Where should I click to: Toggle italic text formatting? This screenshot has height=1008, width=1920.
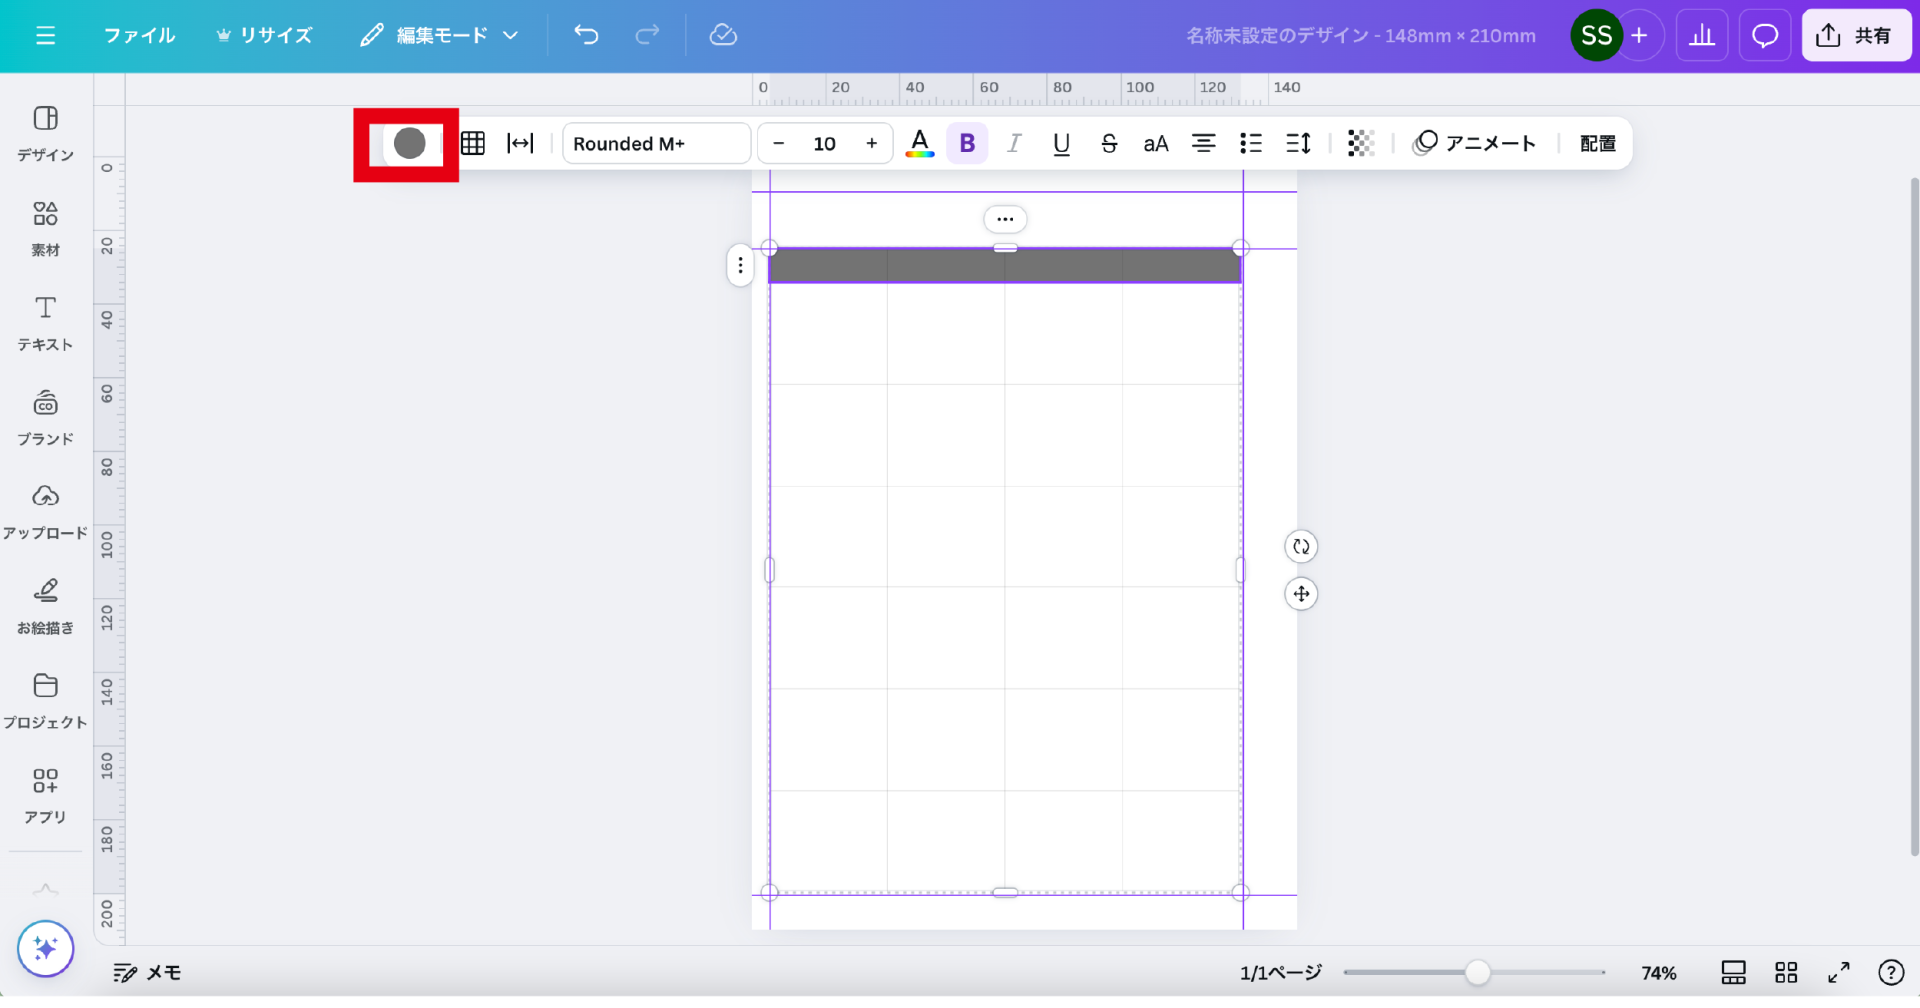tap(1014, 144)
